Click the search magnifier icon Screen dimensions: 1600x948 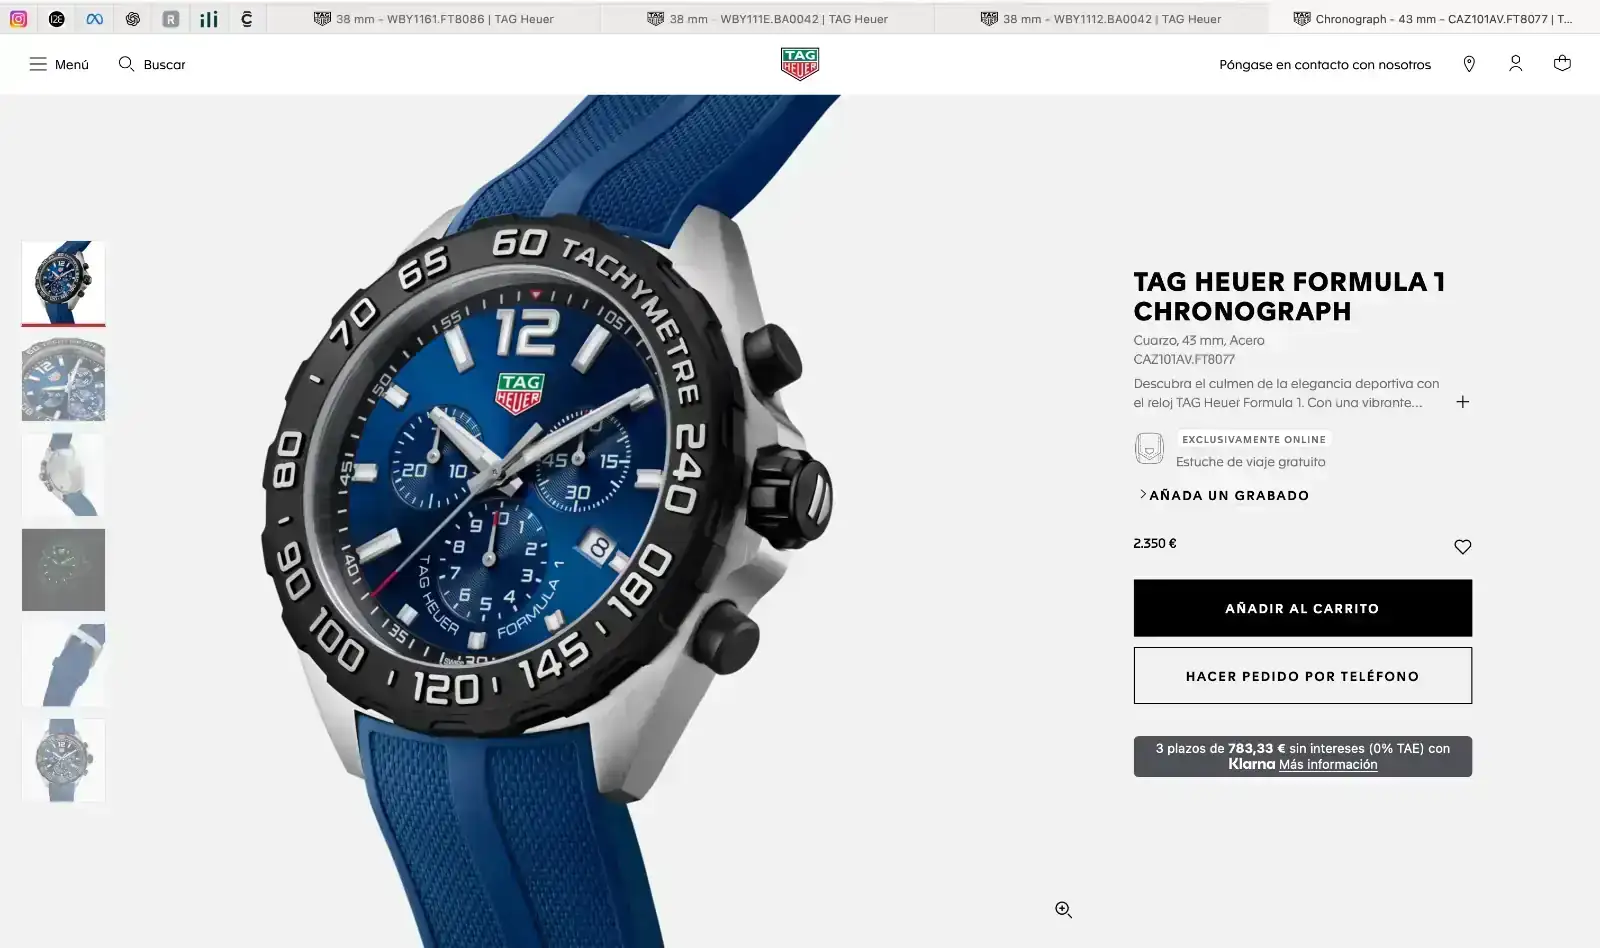(126, 64)
